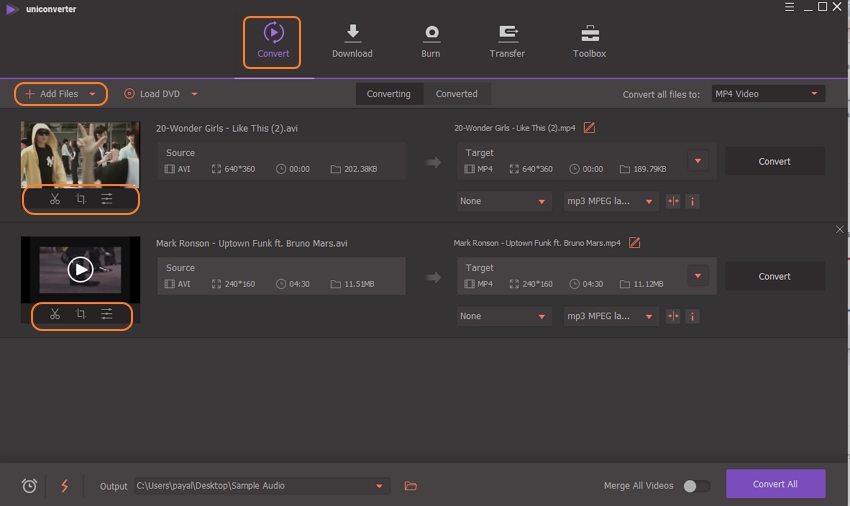Open the output folder icon

click(410, 486)
